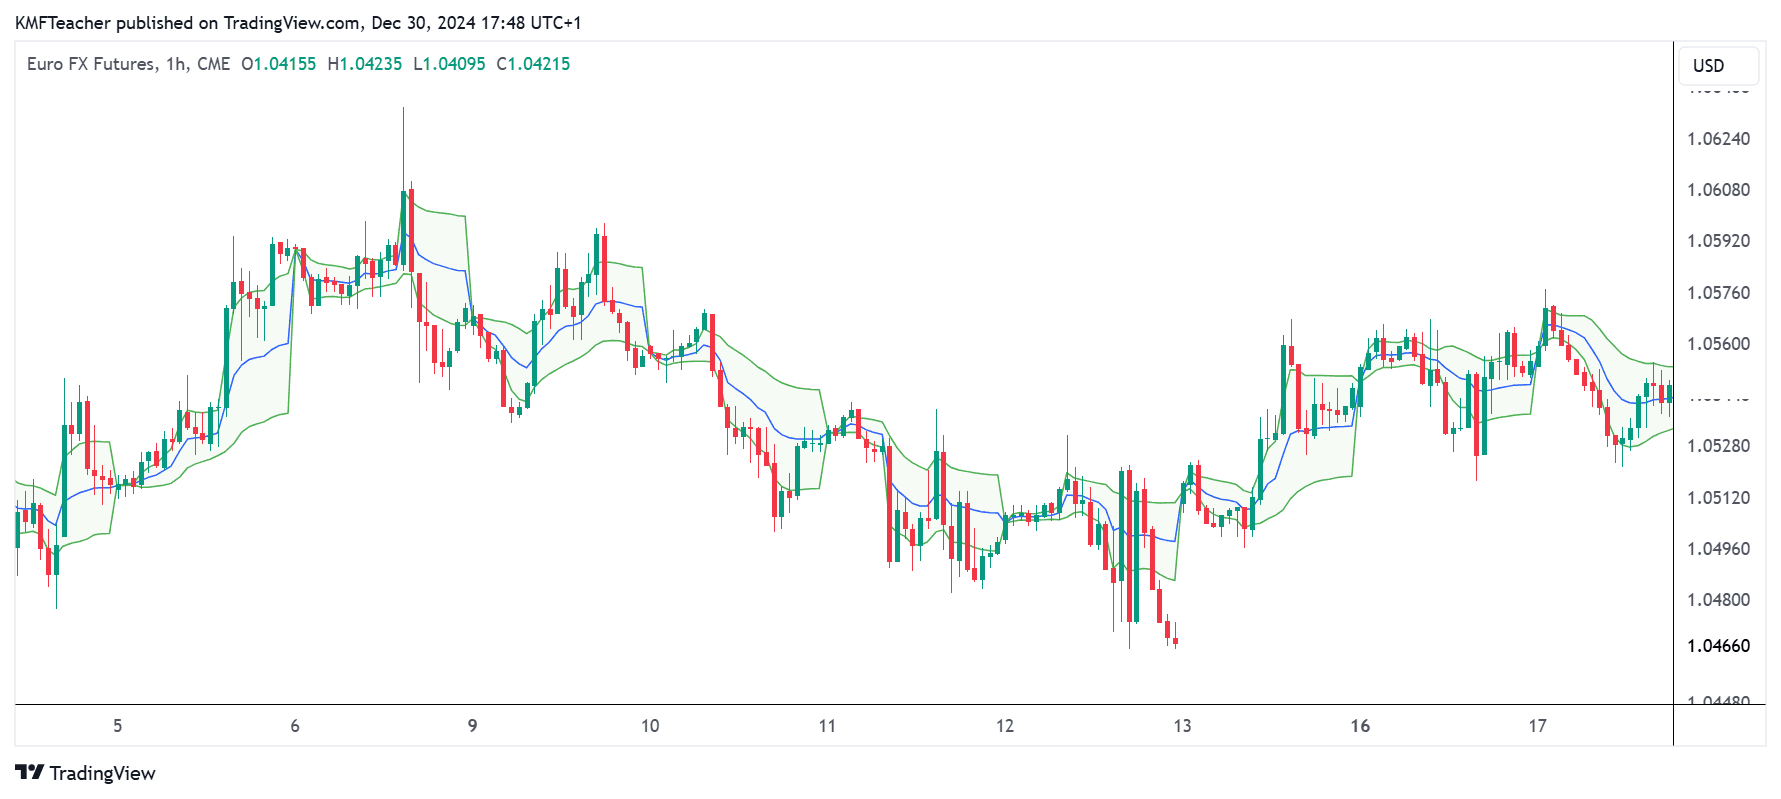Viewport: 1781px width, 799px height.
Task: Click the close value C1.04215
Action: [533, 64]
